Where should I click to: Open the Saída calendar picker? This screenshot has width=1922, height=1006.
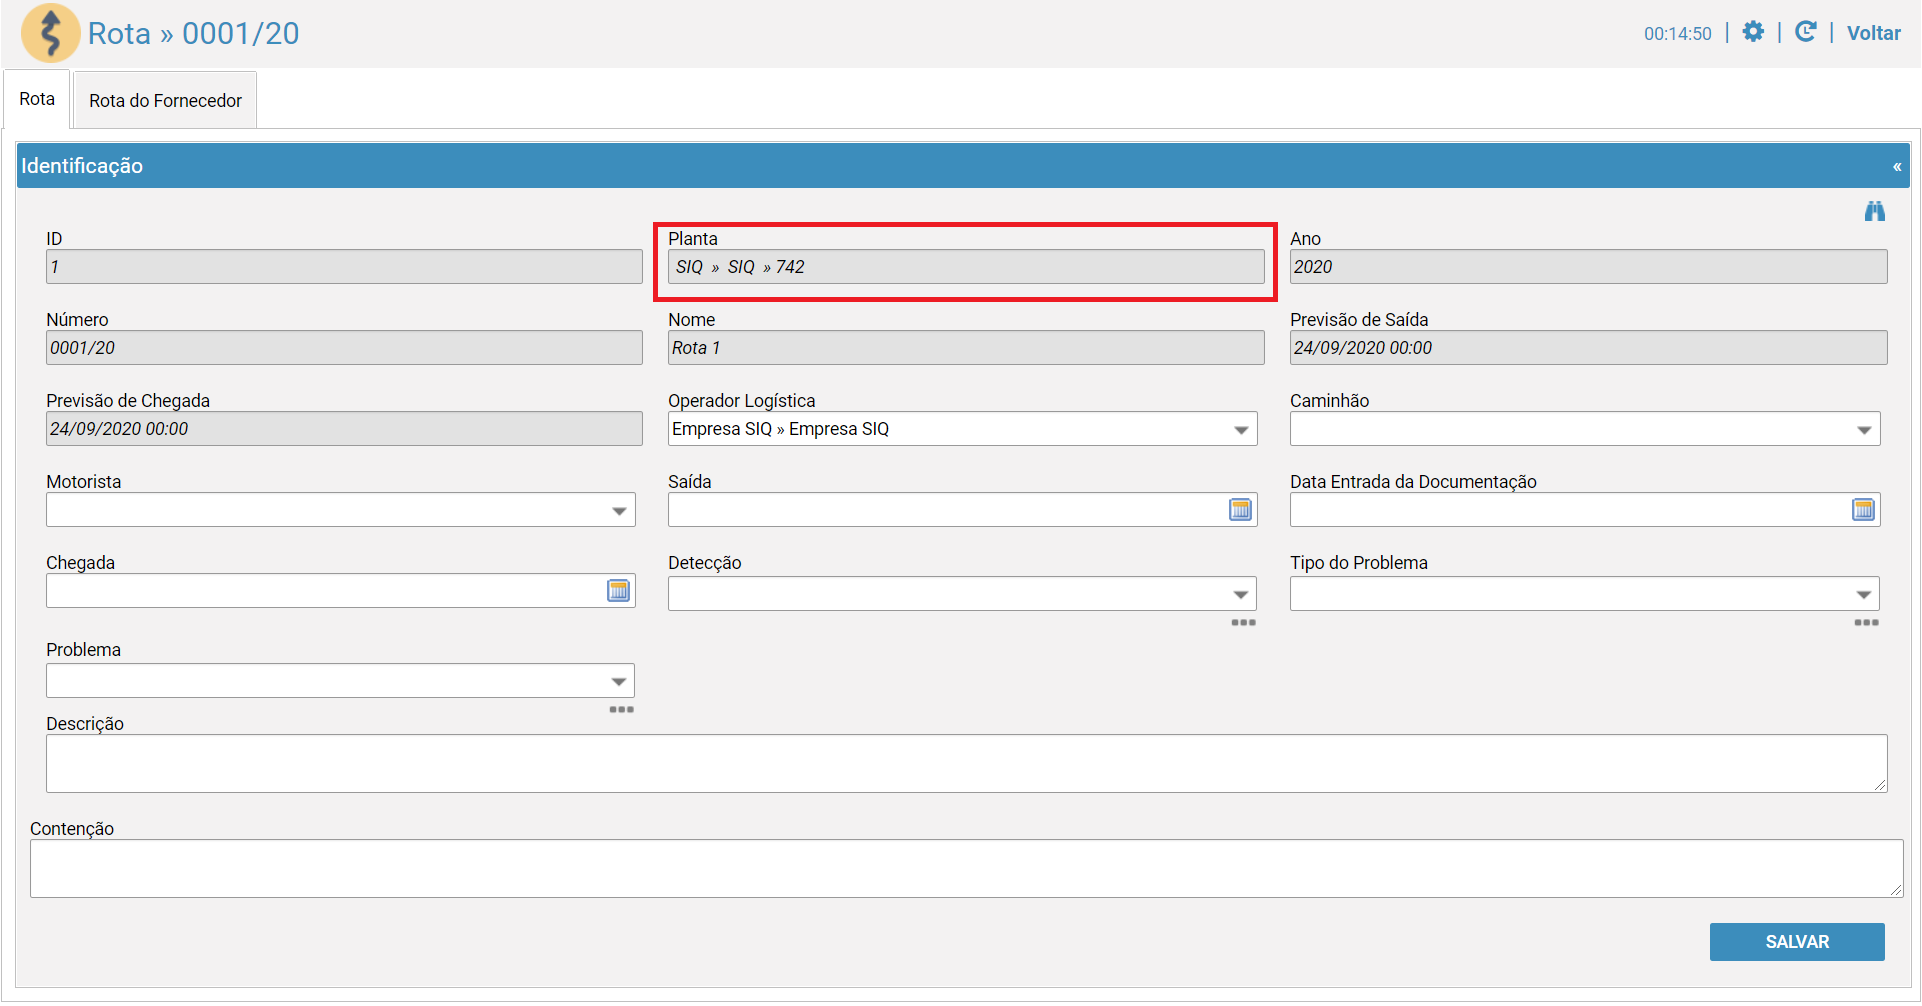[x=1240, y=510]
